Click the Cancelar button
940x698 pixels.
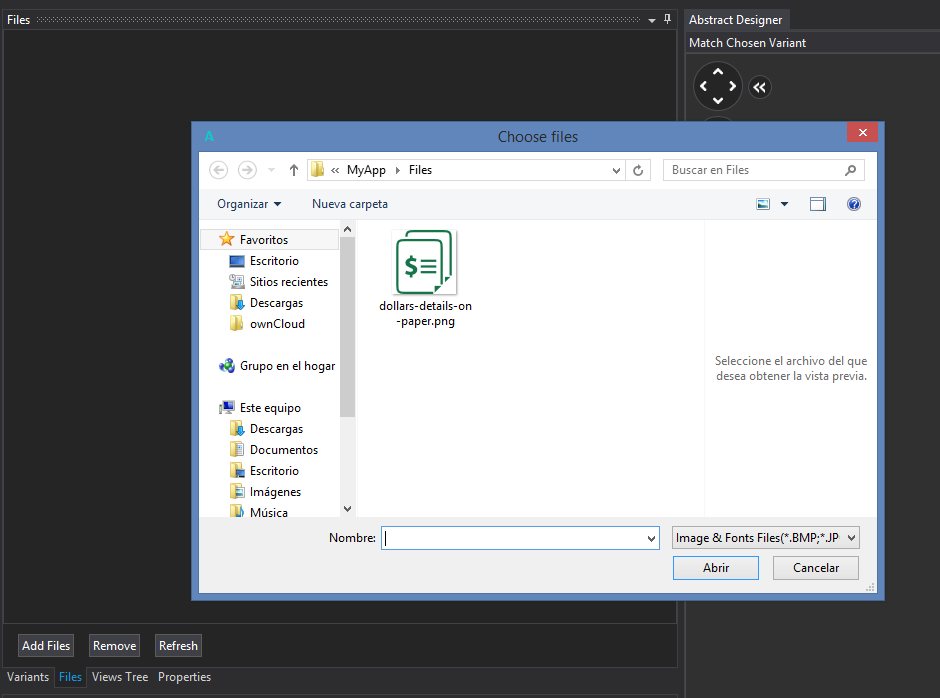[x=816, y=568]
